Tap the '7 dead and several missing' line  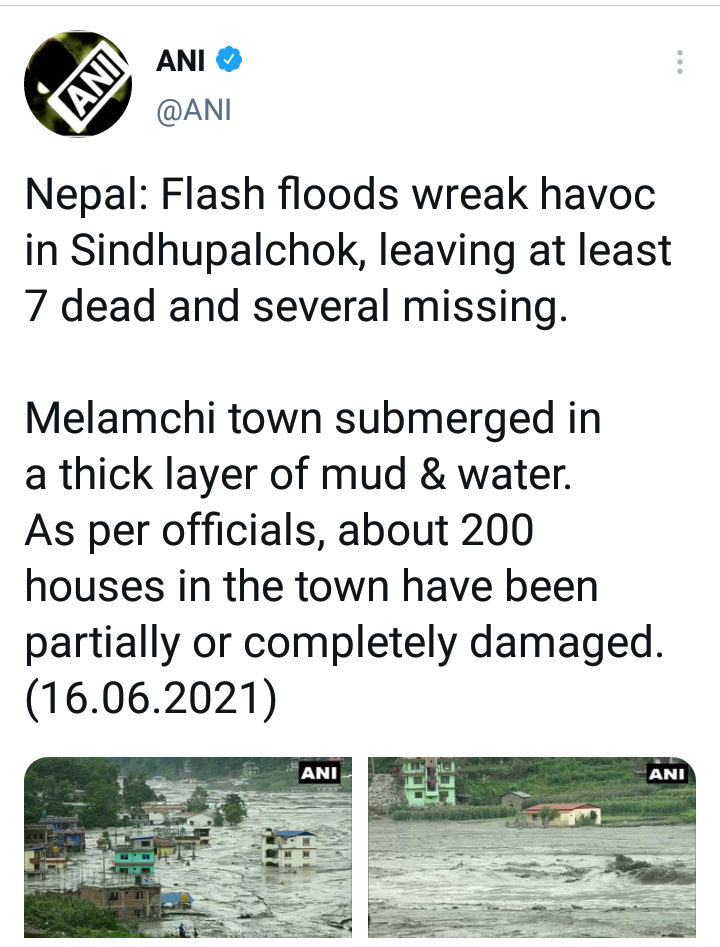click(296, 306)
